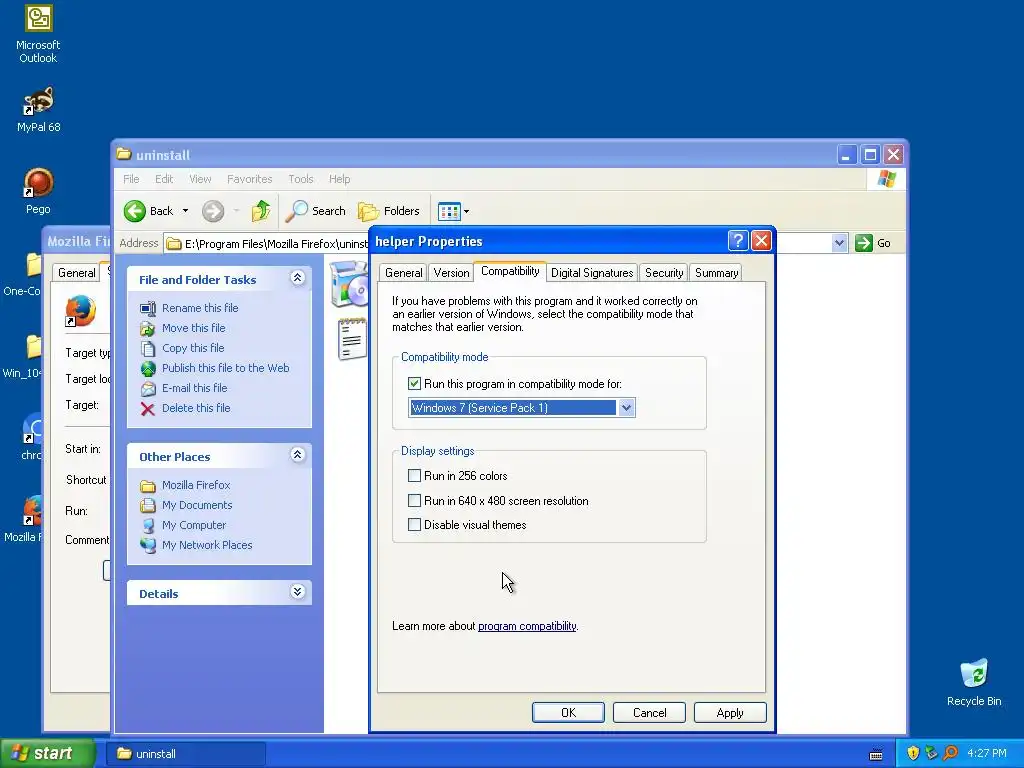Switch to the Version tab
The height and width of the screenshot is (768, 1024).
451,272
